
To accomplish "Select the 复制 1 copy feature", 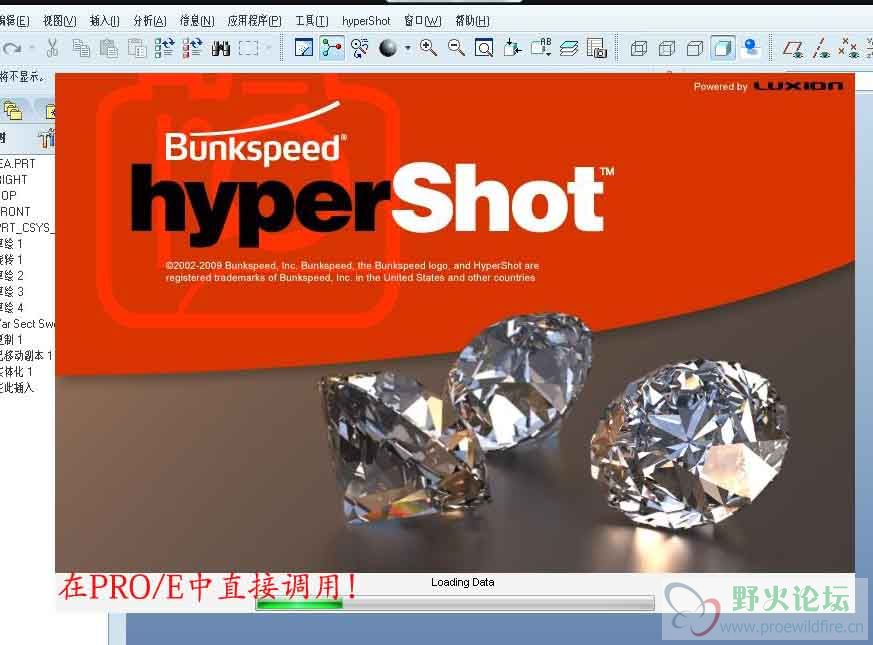I will coord(12,340).
